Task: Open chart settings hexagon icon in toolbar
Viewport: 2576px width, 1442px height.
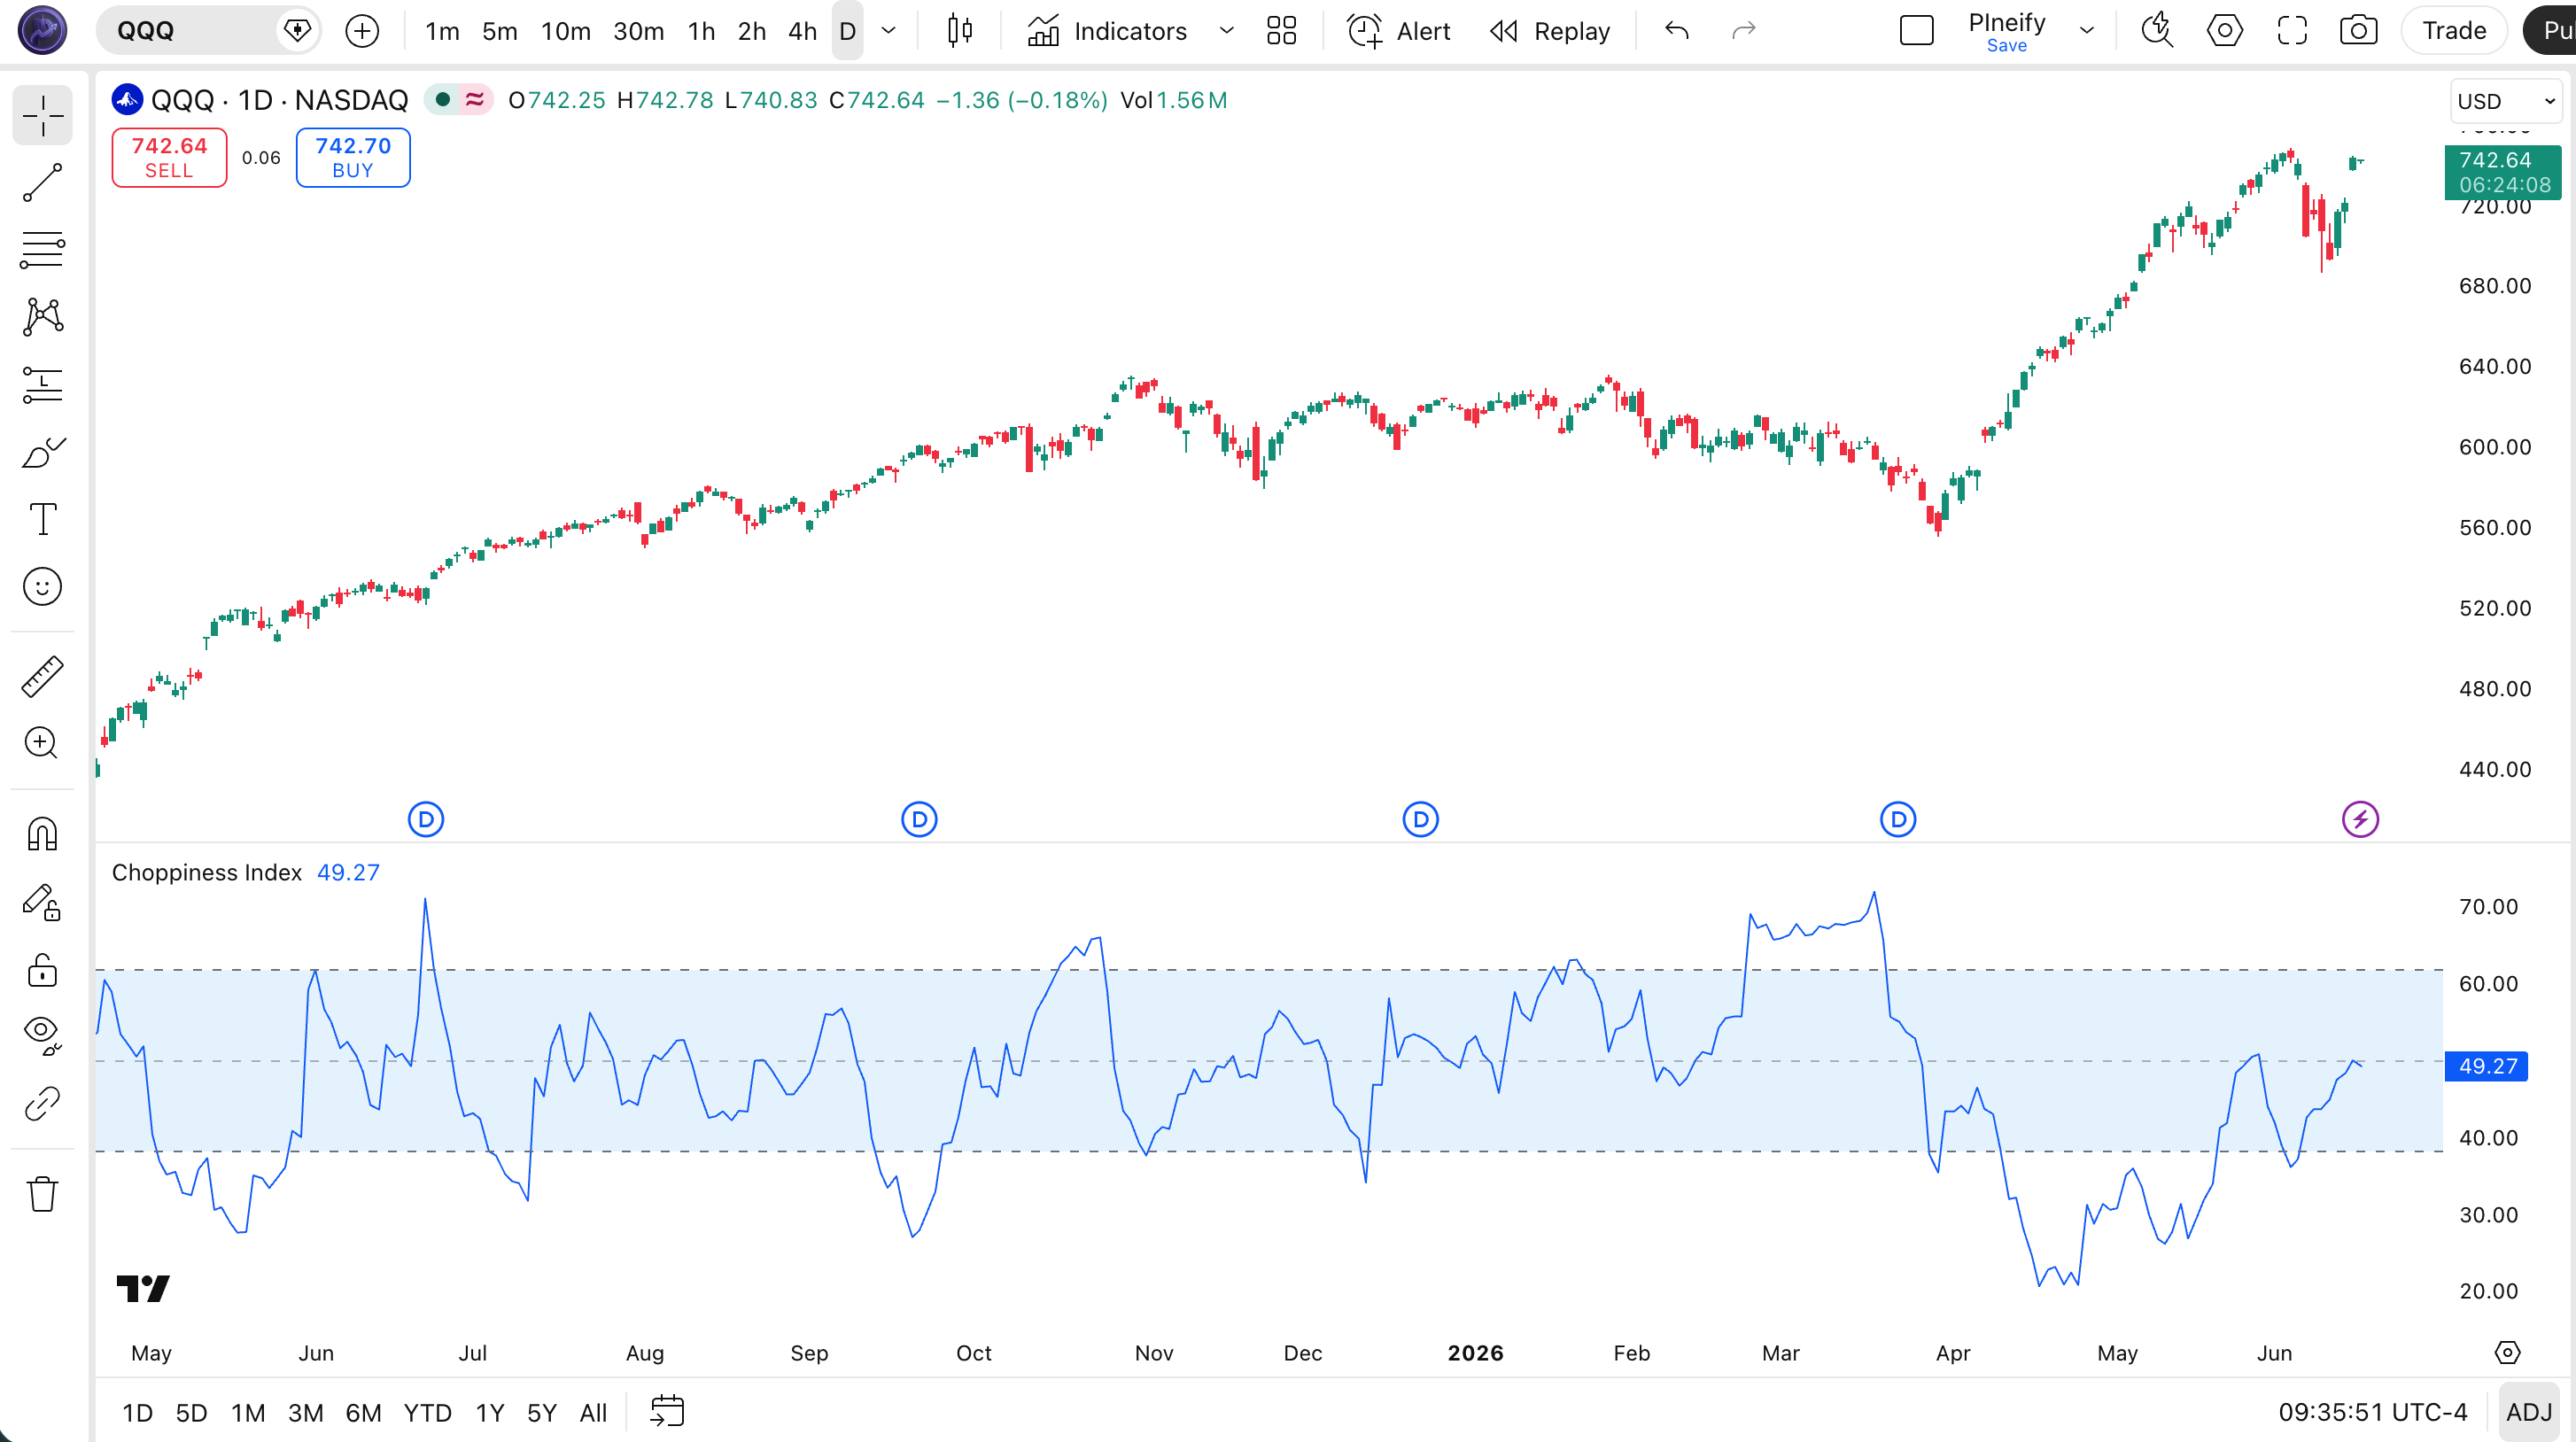Action: click(2224, 31)
